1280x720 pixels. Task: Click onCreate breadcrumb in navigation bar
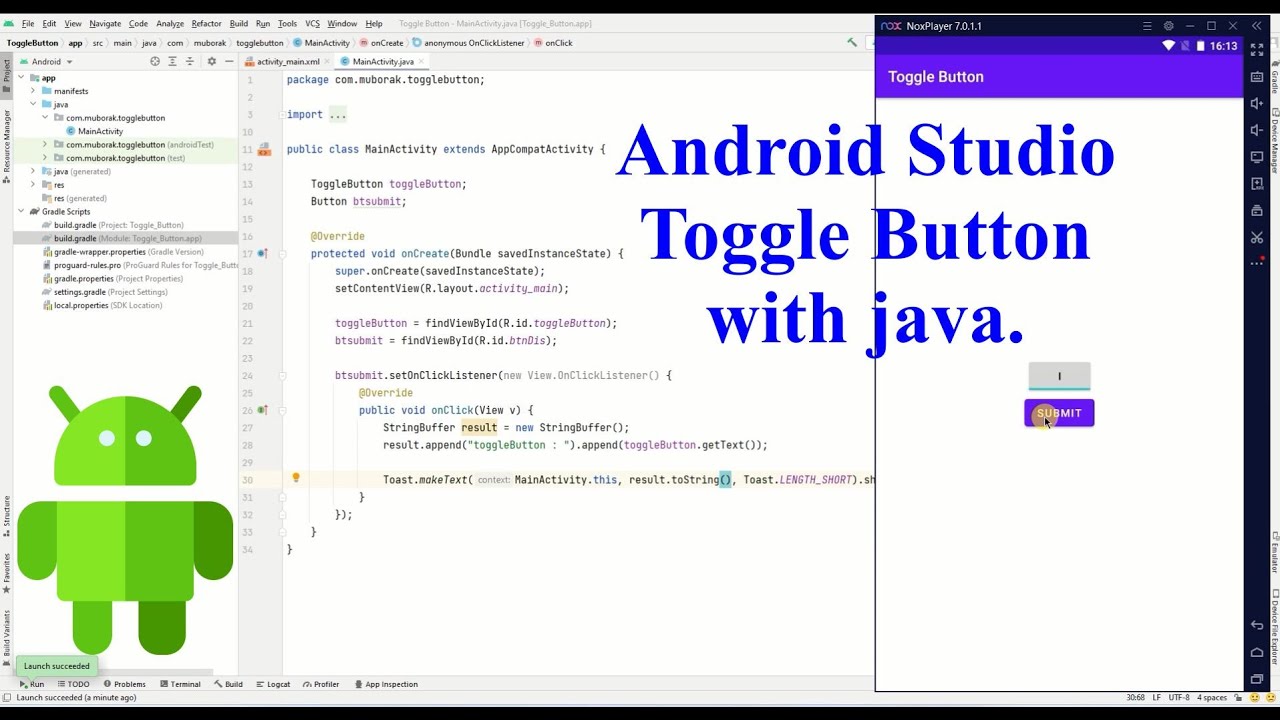pyautogui.click(x=381, y=43)
